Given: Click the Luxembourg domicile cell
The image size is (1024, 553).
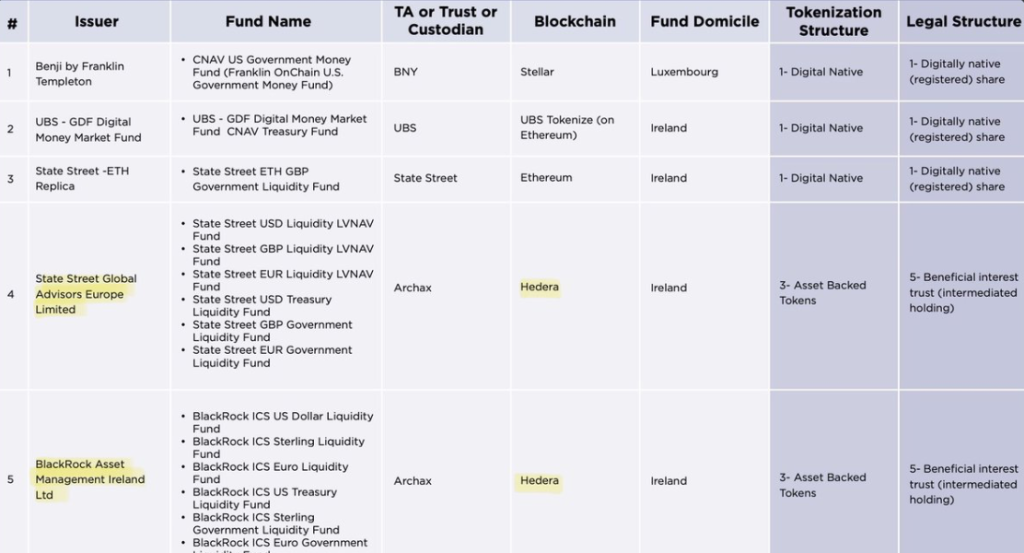Looking at the screenshot, I should [x=685, y=72].
